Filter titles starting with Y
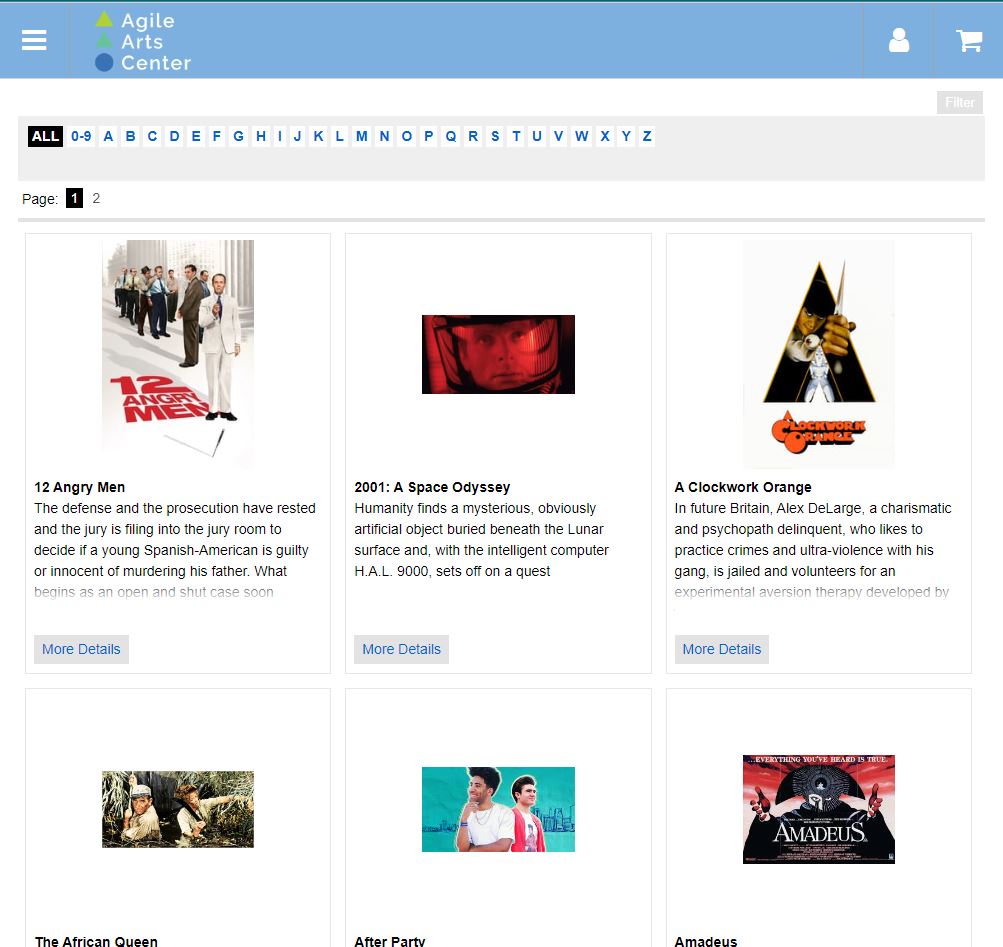 click(x=626, y=136)
